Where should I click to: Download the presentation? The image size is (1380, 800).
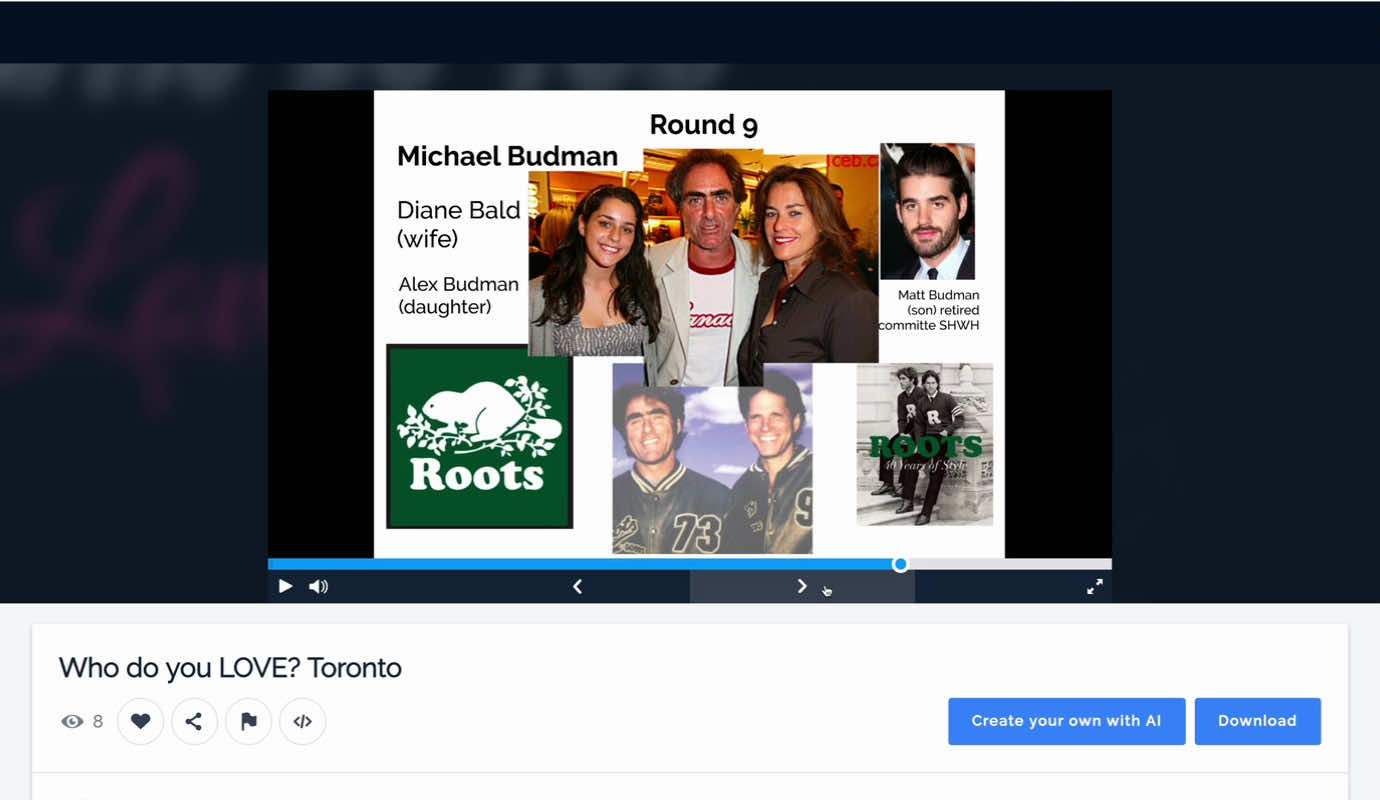1257,721
